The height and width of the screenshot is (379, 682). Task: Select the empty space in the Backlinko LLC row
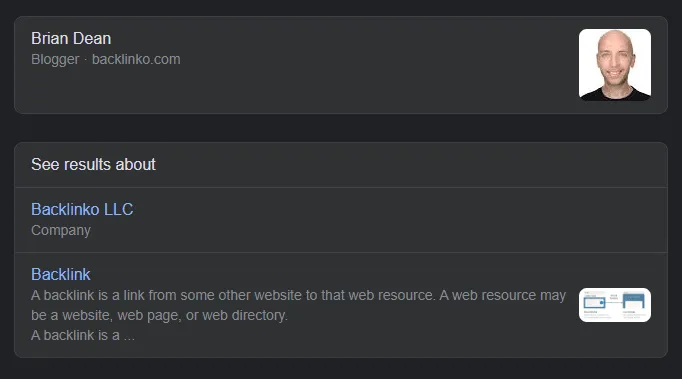[x=391, y=220]
